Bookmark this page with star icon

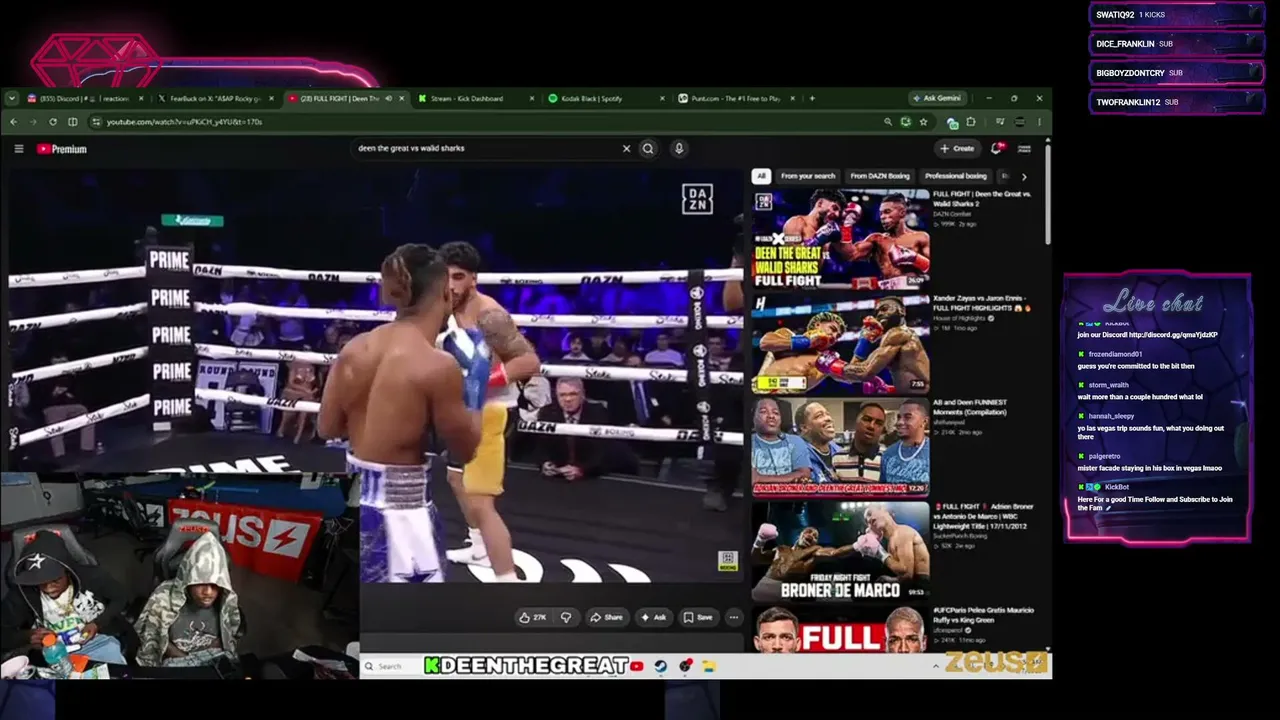point(923,122)
